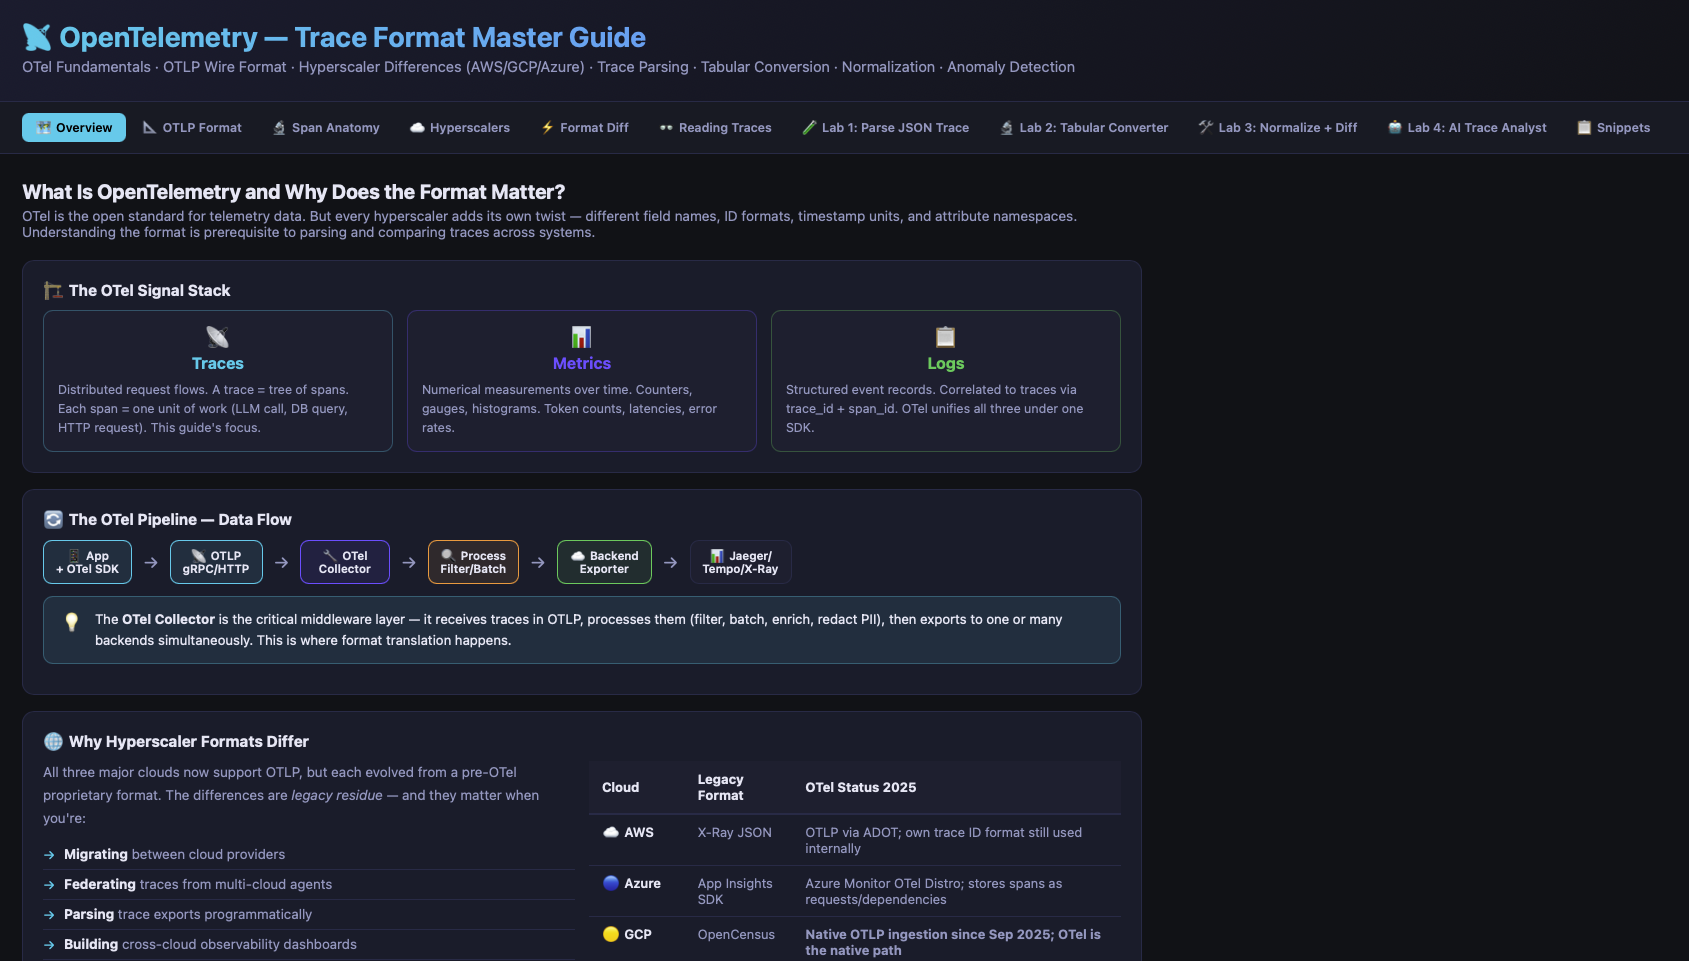Click the OTLP gRPC/HTTP pipeline node
Screen dimensions: 1689x961
click(216, 562)
